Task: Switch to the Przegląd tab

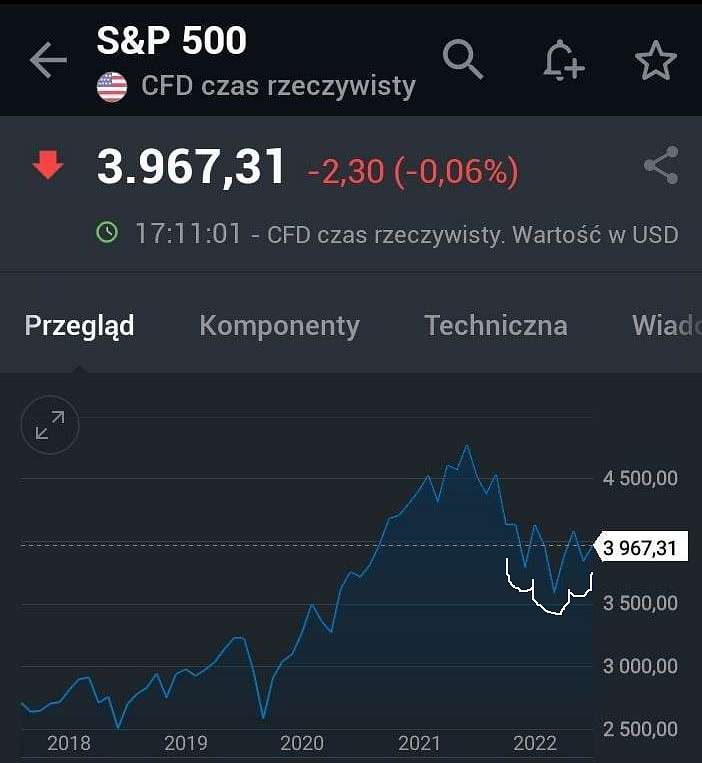Action: coord(79,325)
